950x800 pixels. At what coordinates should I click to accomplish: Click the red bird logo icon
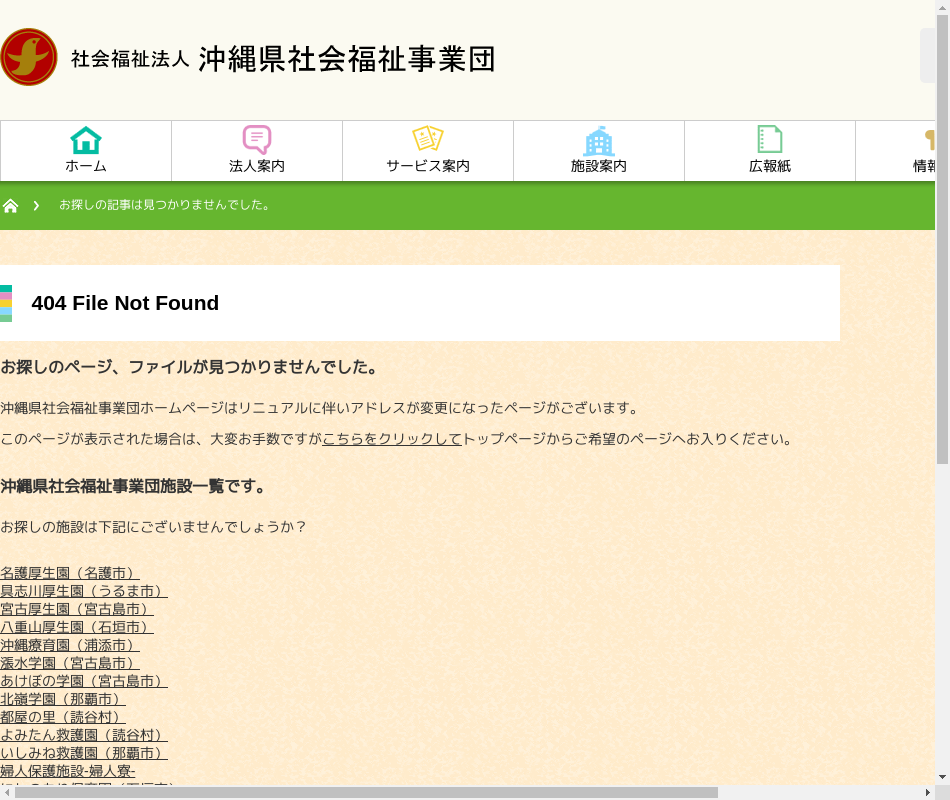point(28,57)
